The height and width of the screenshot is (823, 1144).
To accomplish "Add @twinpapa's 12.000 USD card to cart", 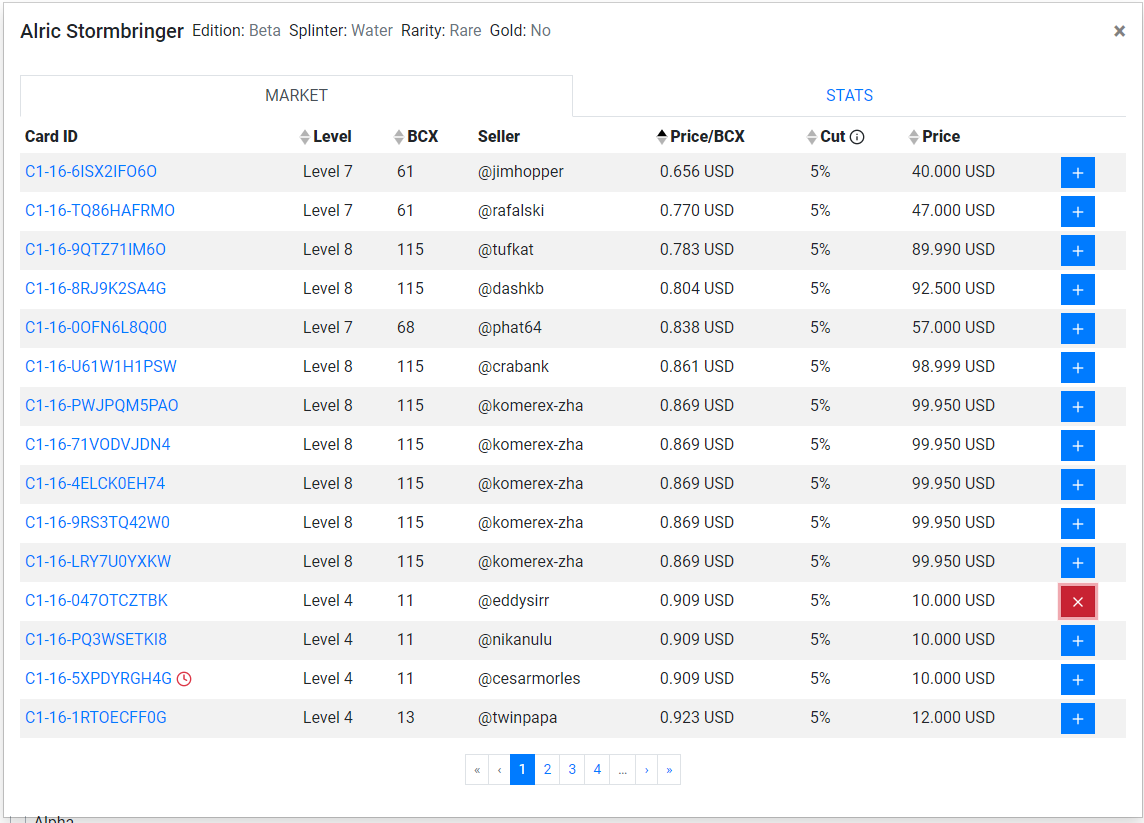I will 1077,719.
